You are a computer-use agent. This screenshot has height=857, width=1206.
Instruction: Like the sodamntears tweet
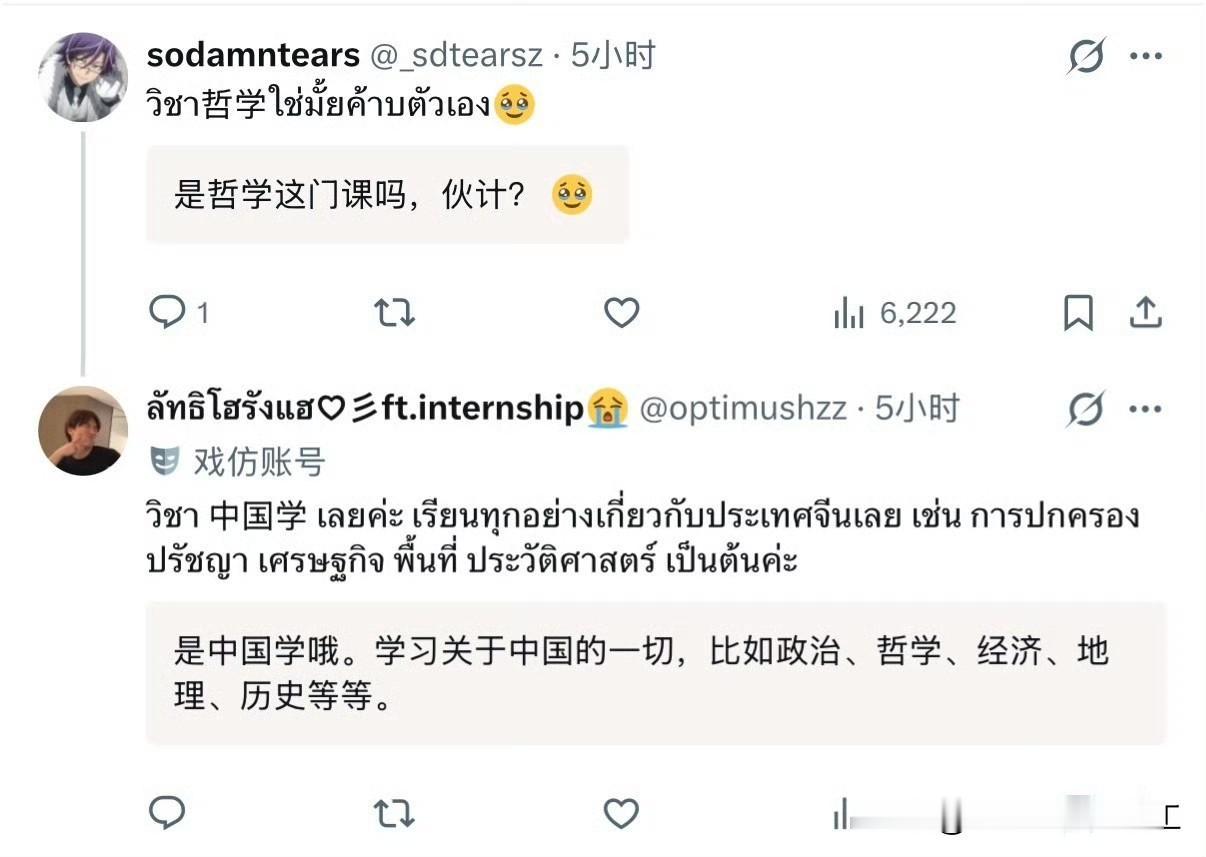click(621, 314)
